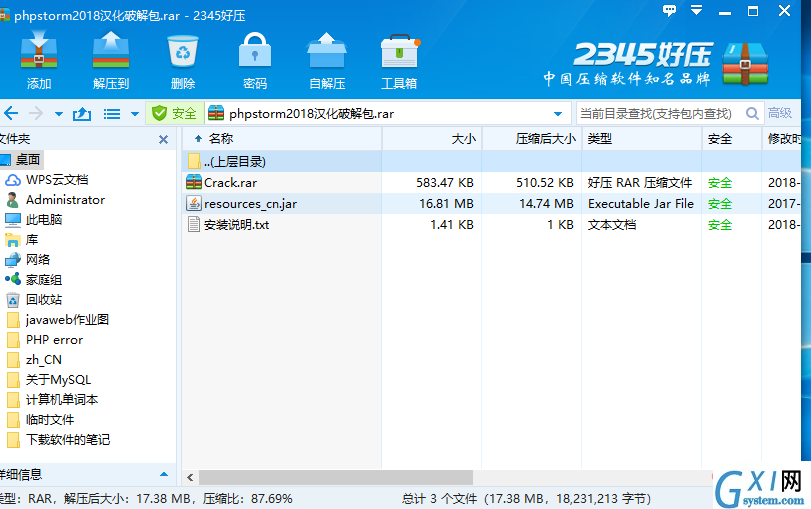Screen dimensions: 811x509
Task: Go forward with the right arrow
Action: tap(36, 113)
